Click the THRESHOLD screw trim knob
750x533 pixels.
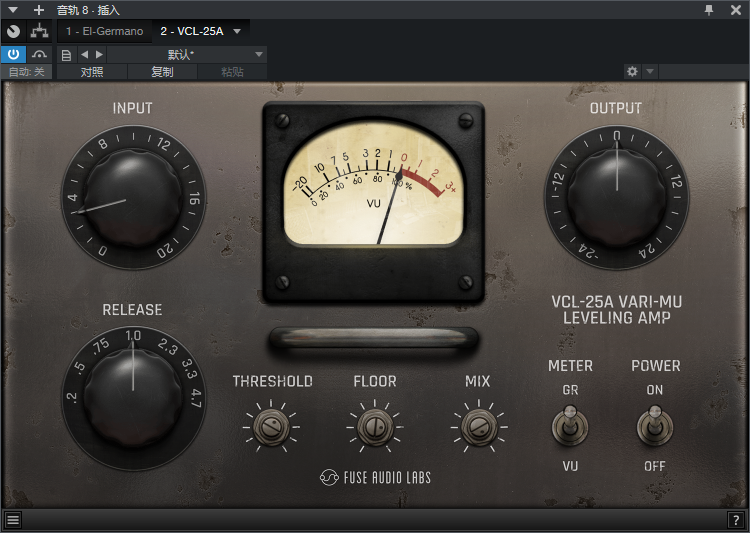coord(271,427)
